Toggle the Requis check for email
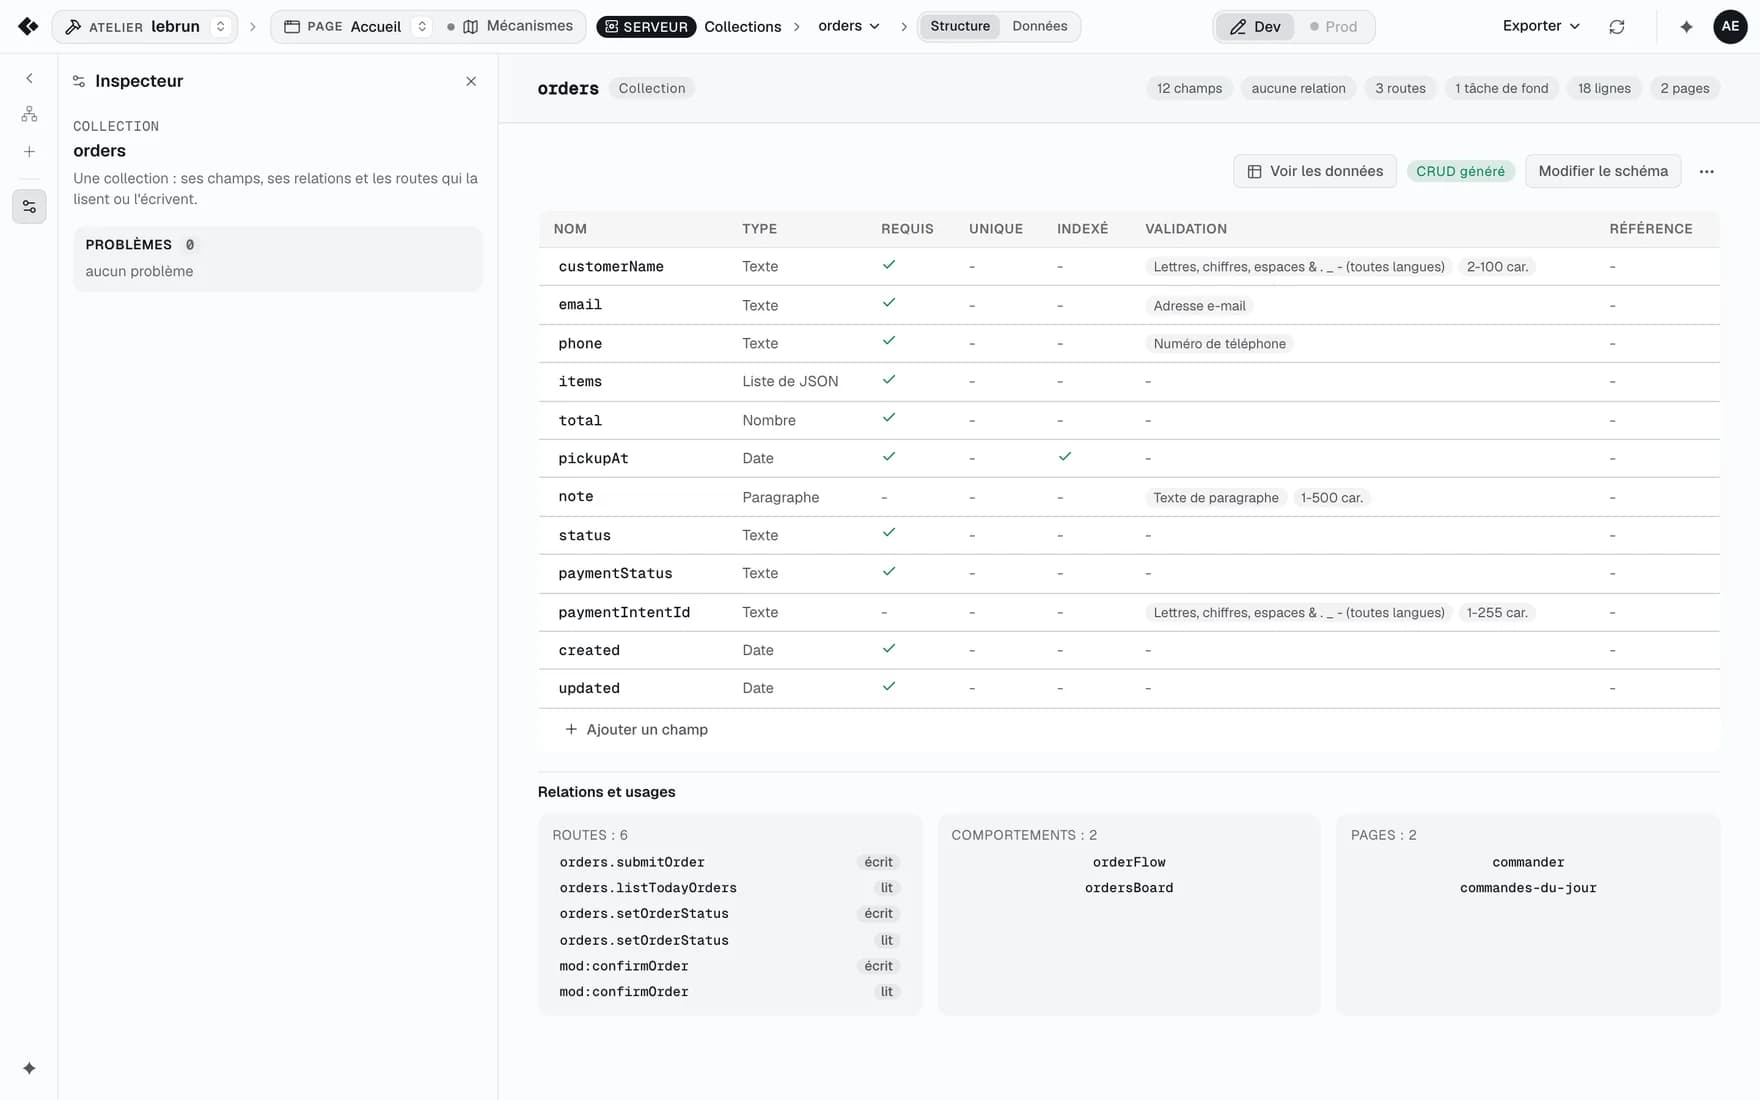 point(889,303)
